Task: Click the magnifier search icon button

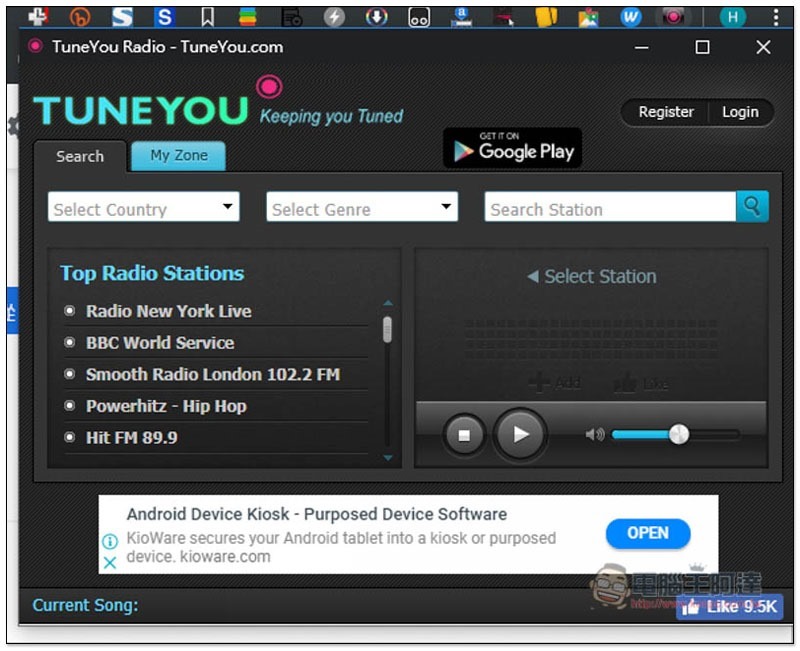Action: [x=752, y=207]
